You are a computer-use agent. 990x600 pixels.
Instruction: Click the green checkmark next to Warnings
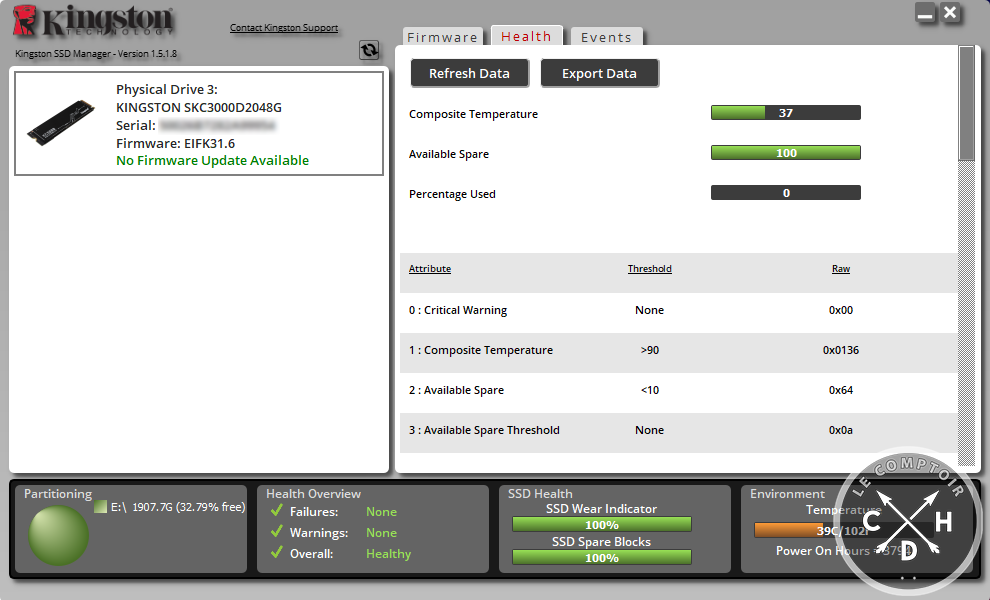coord(276,532)
